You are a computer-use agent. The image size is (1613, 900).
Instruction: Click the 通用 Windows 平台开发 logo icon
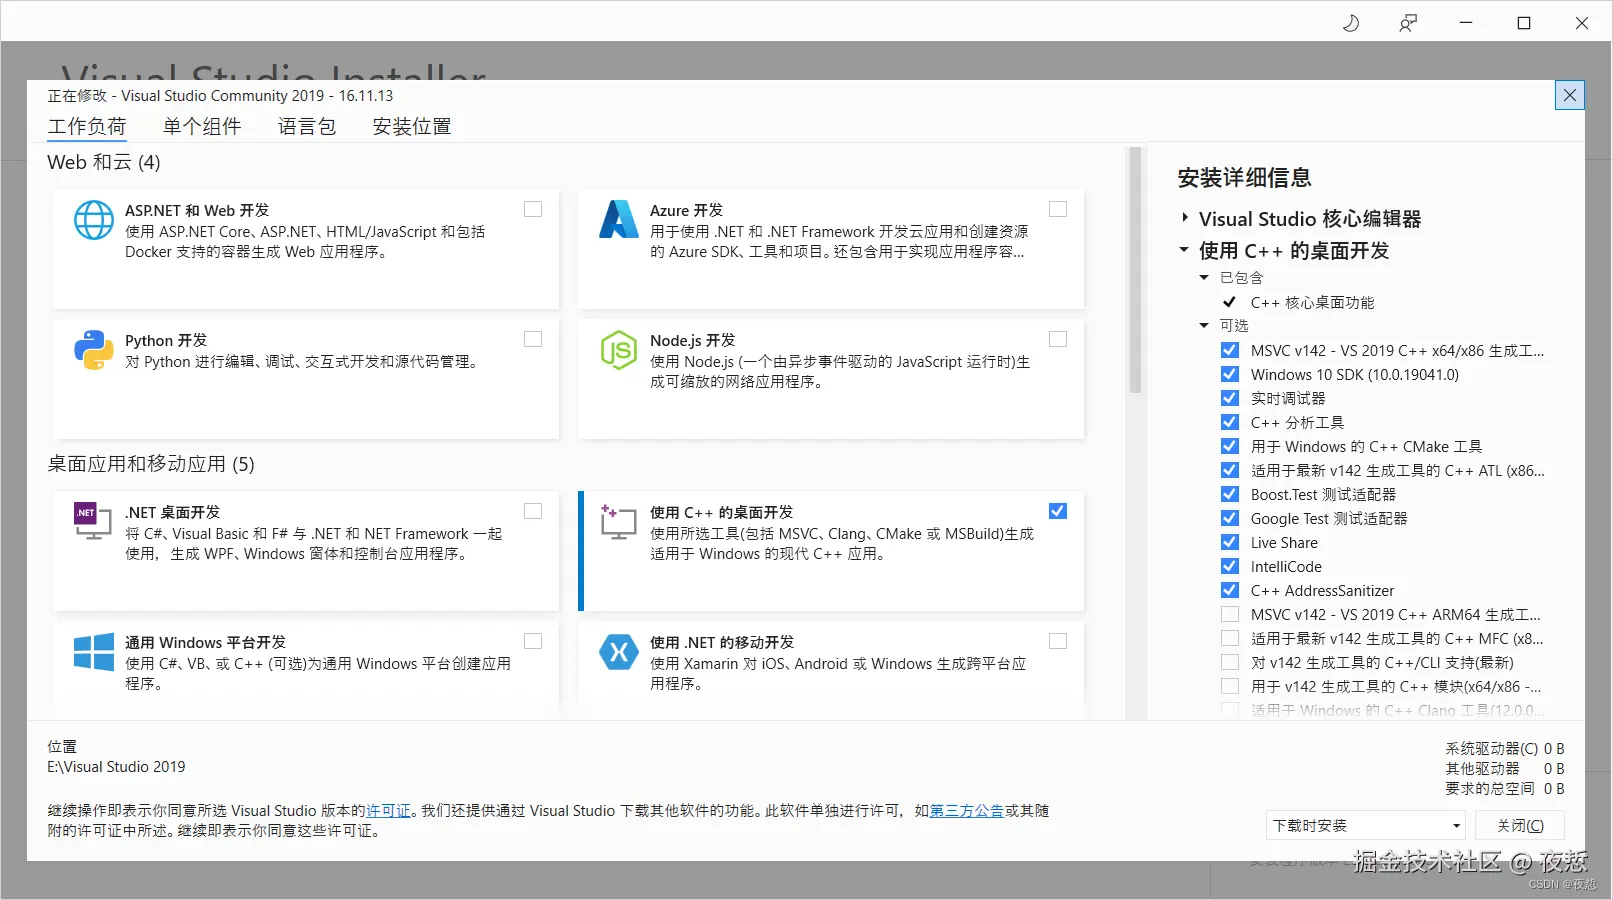coord(93,652)
